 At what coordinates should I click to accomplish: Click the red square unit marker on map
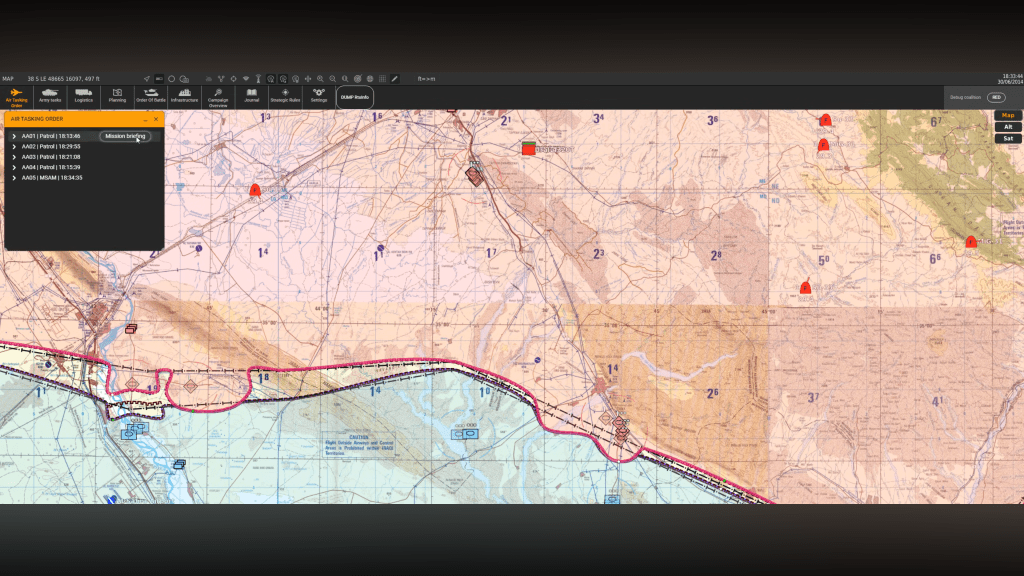click(x=528, y=149)
